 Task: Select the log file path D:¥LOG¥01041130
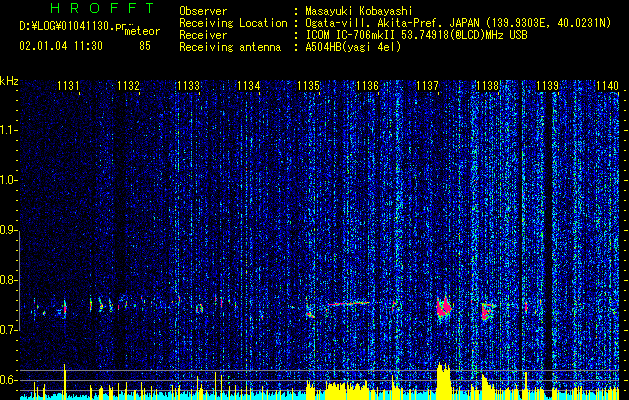click(72, 26)
